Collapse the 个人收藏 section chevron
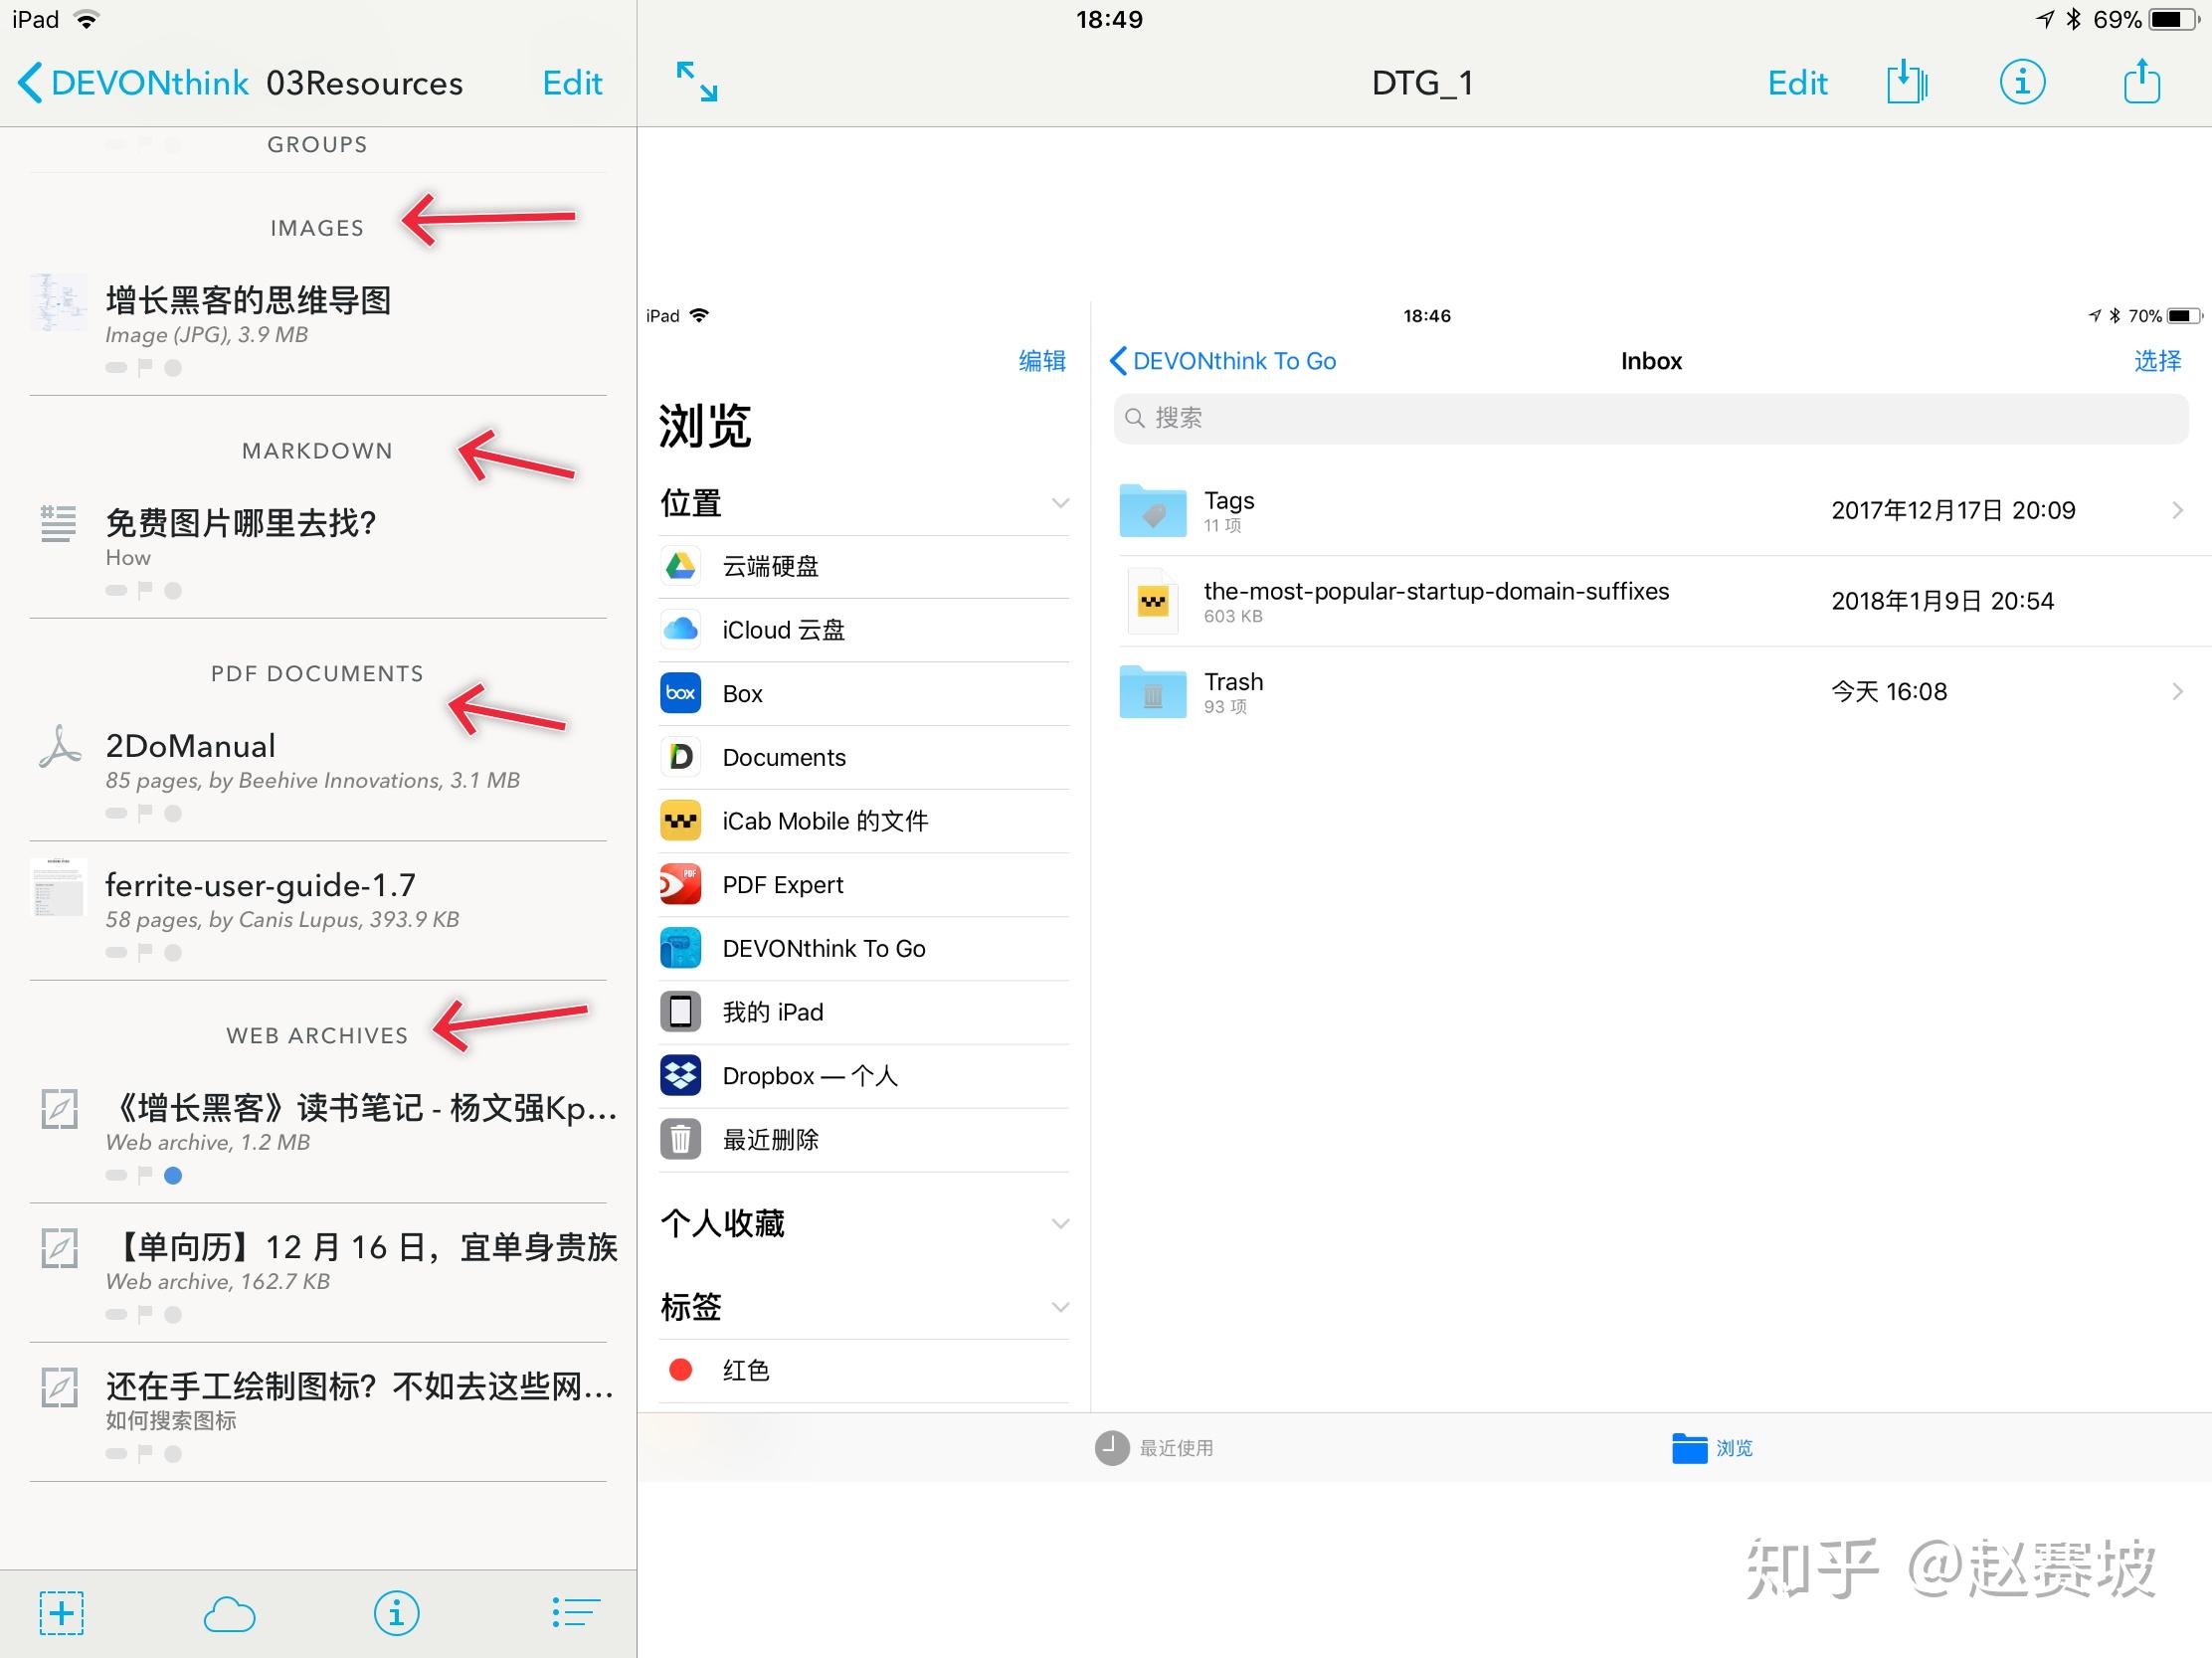Viewport: 2212px width, 1658px height. (x=1060, y=1224)
